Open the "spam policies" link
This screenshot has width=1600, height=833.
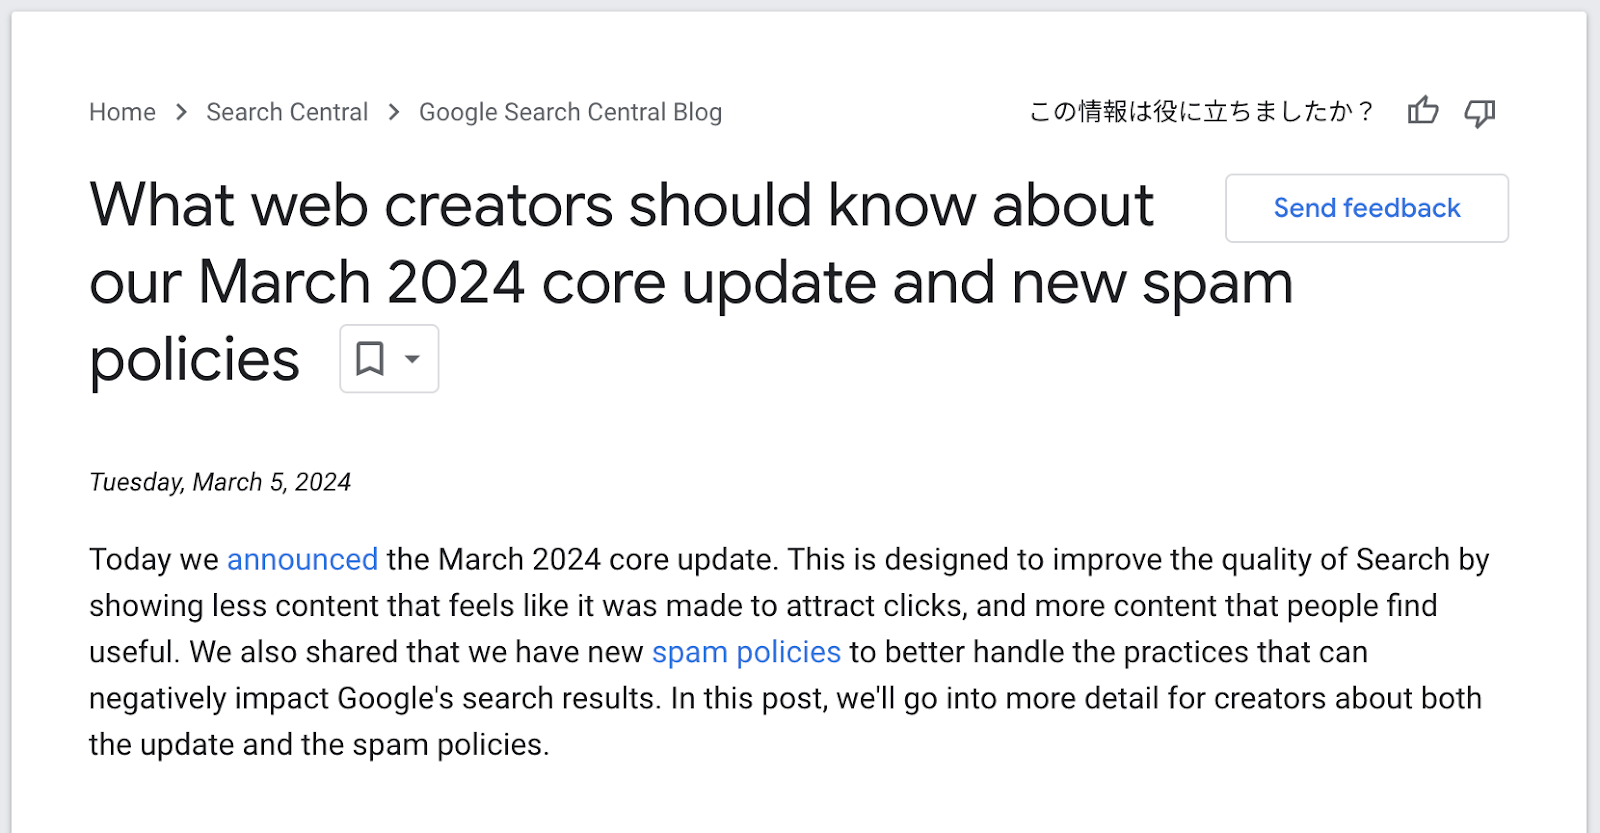coord(746,652)
